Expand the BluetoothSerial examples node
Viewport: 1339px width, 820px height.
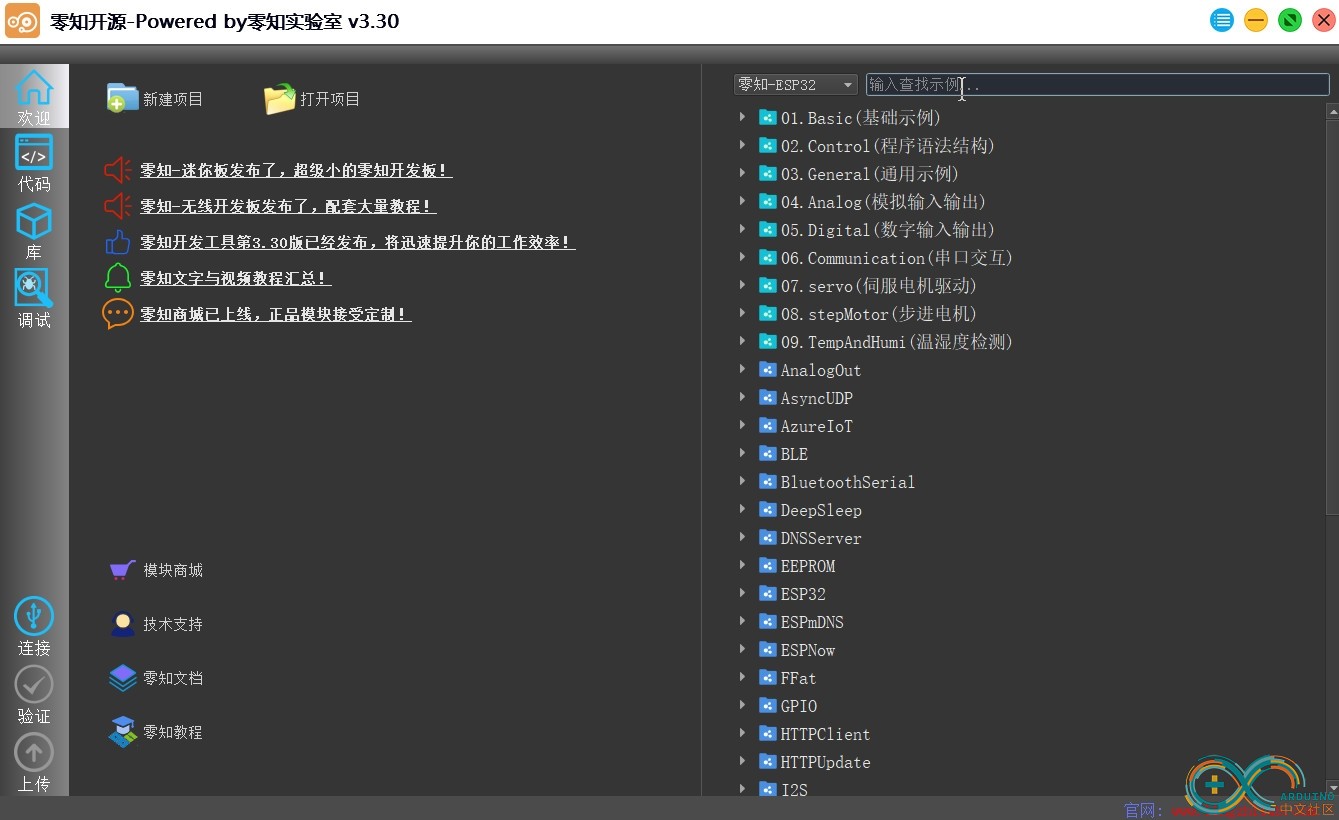point(742,481)
